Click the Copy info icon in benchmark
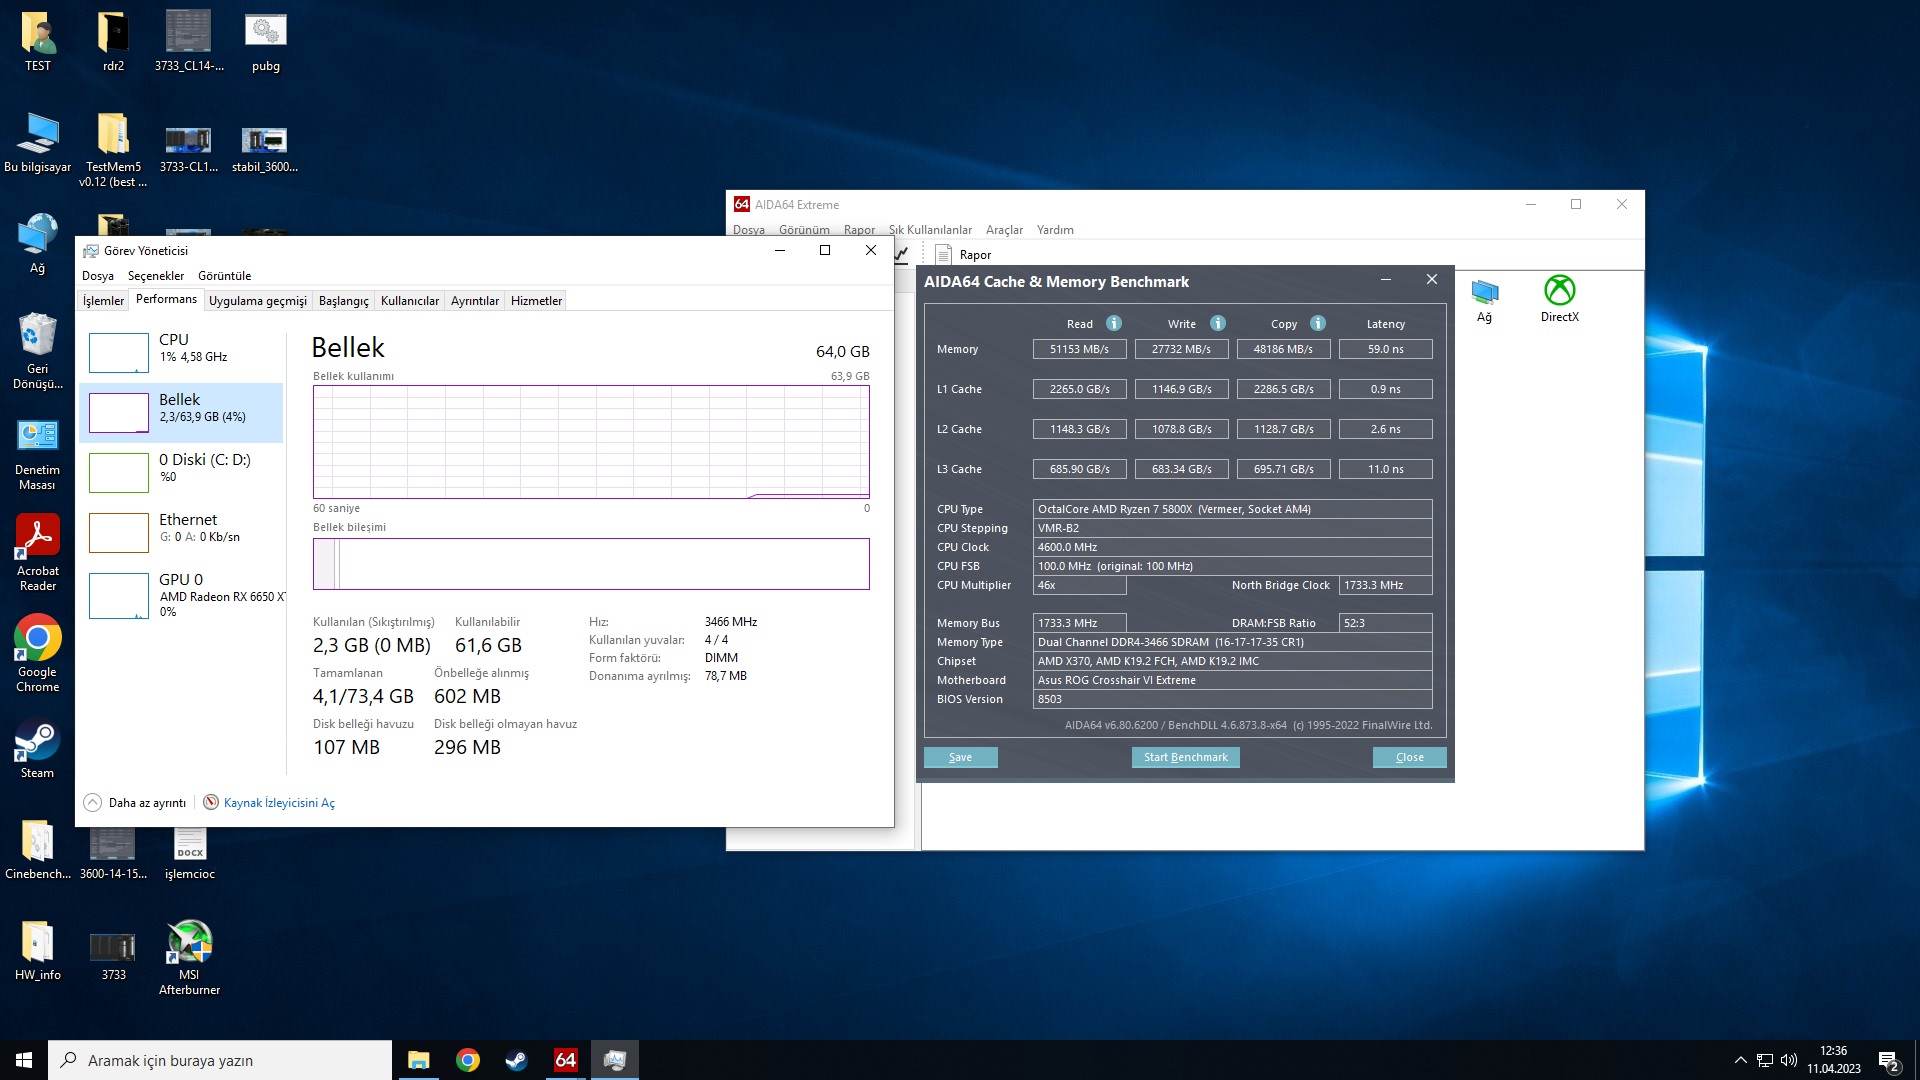This screenshot has height=1080, width=1920. [x=1318, y=323]
